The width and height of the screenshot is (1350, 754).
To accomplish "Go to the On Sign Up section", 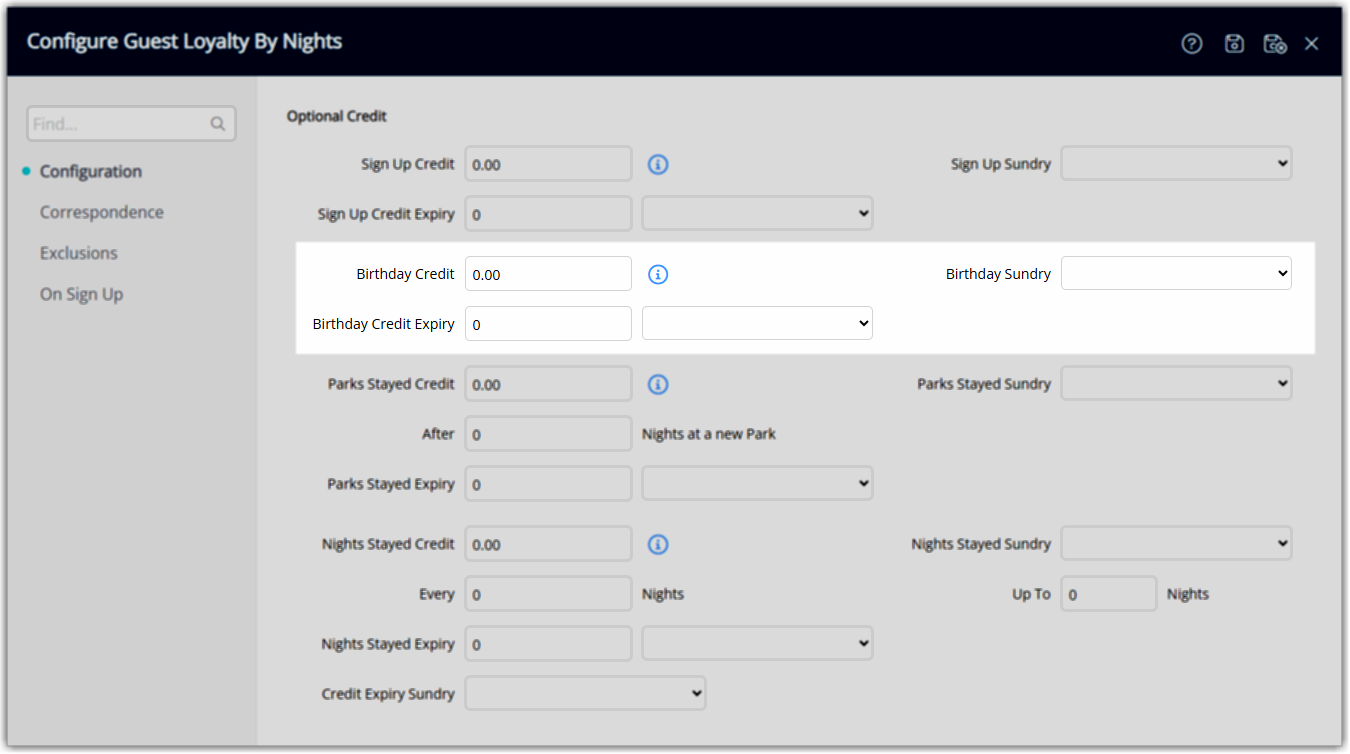I will [x=82, y=294].
